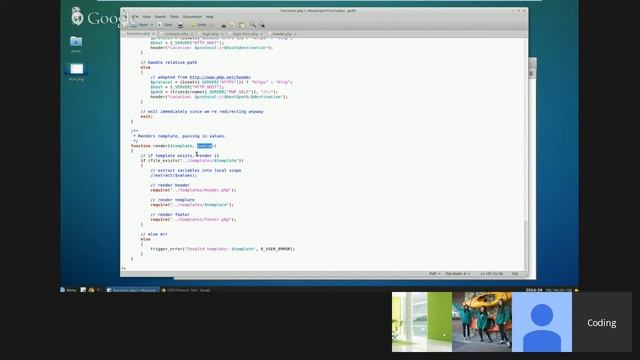This screenshot has height=360, width=640.
Task: Maximize the gedit window
Action: coord(518,11)
